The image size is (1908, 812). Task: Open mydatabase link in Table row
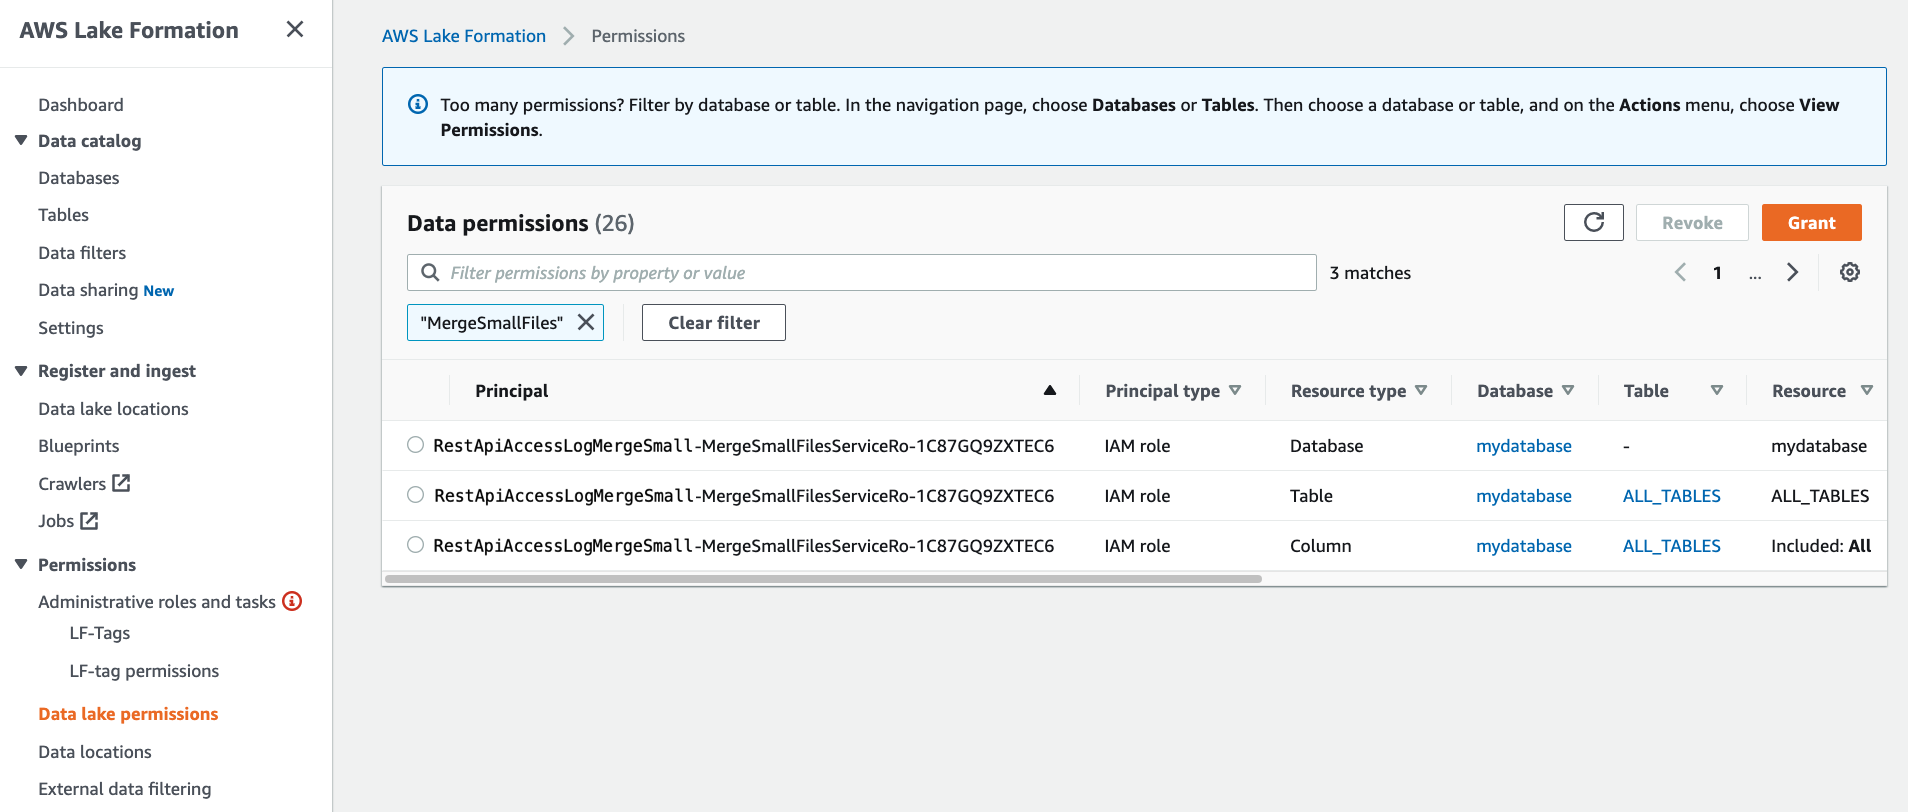1524,495
